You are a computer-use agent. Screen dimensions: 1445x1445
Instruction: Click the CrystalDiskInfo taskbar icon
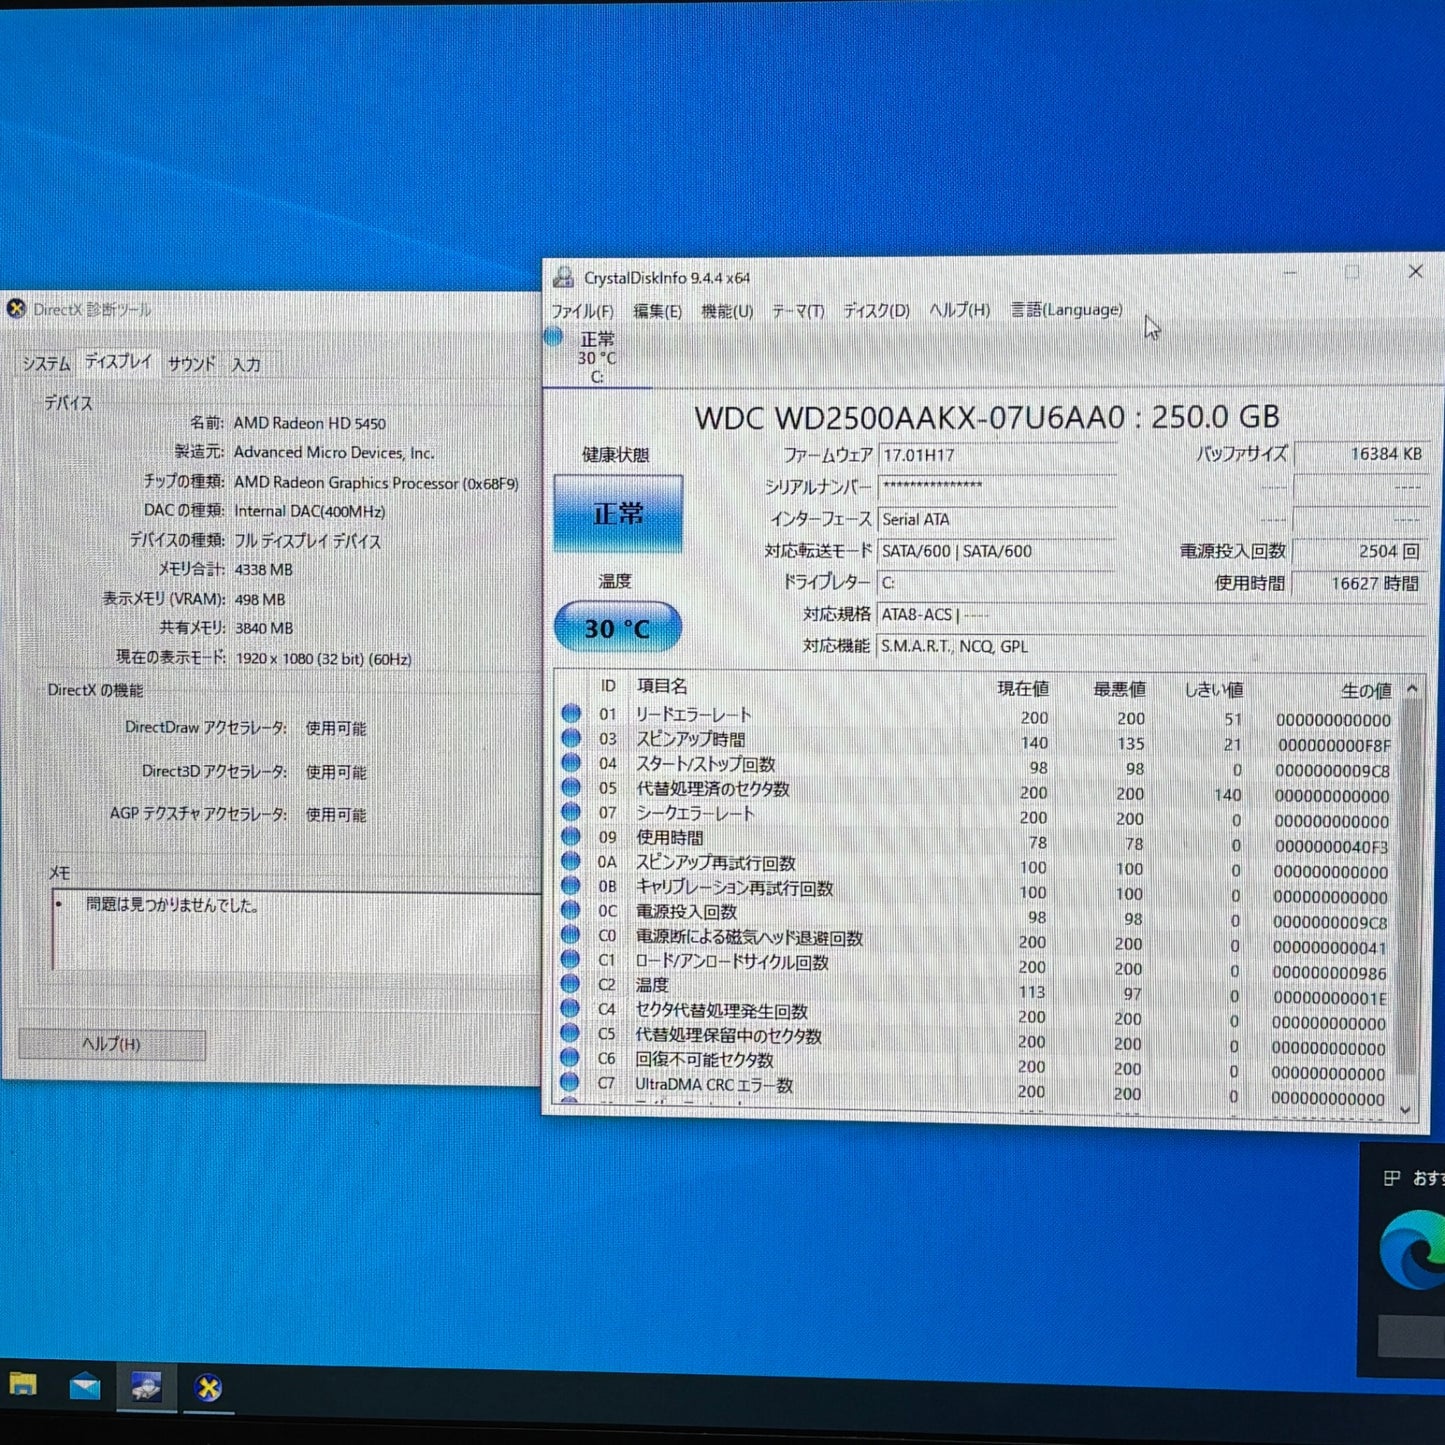click(146, 1387)
